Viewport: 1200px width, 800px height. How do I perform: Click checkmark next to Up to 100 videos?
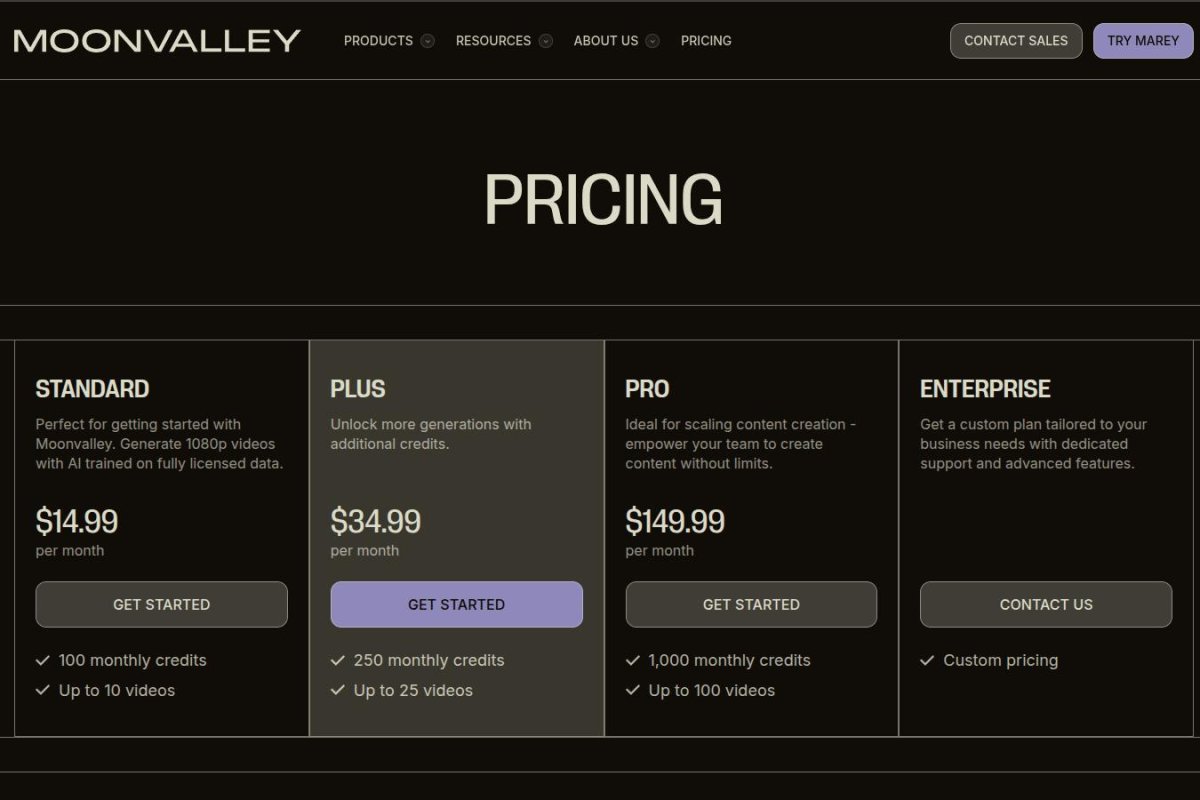coord(633,690)
